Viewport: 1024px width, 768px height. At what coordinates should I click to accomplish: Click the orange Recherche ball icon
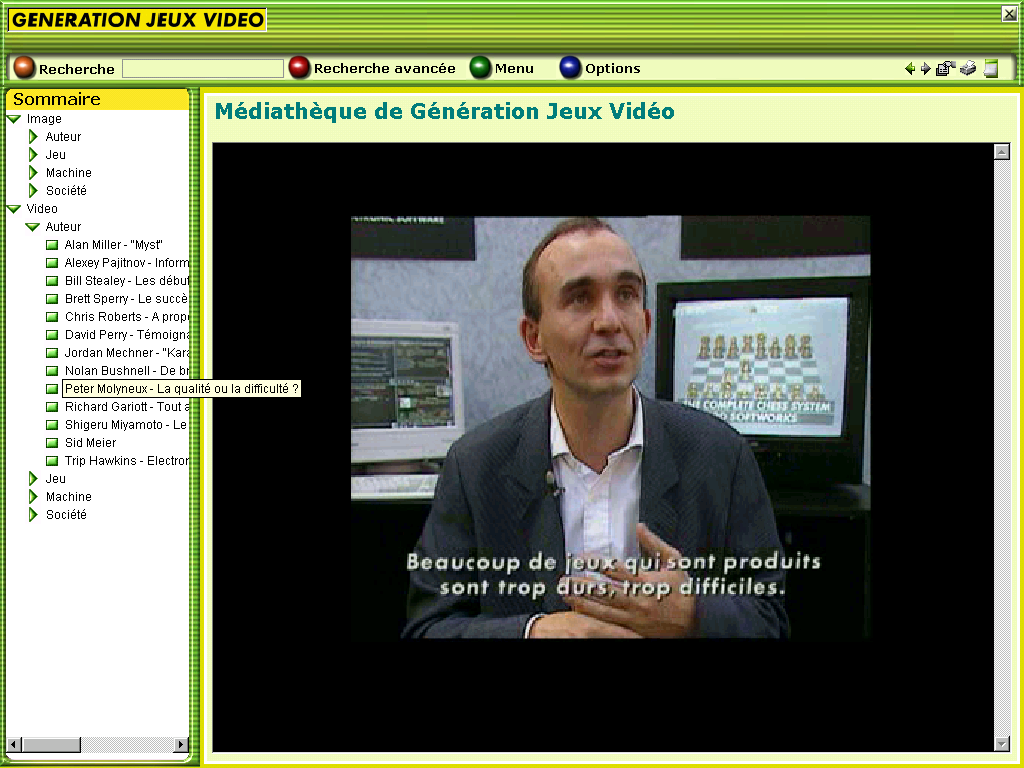[x=24, y=68]
